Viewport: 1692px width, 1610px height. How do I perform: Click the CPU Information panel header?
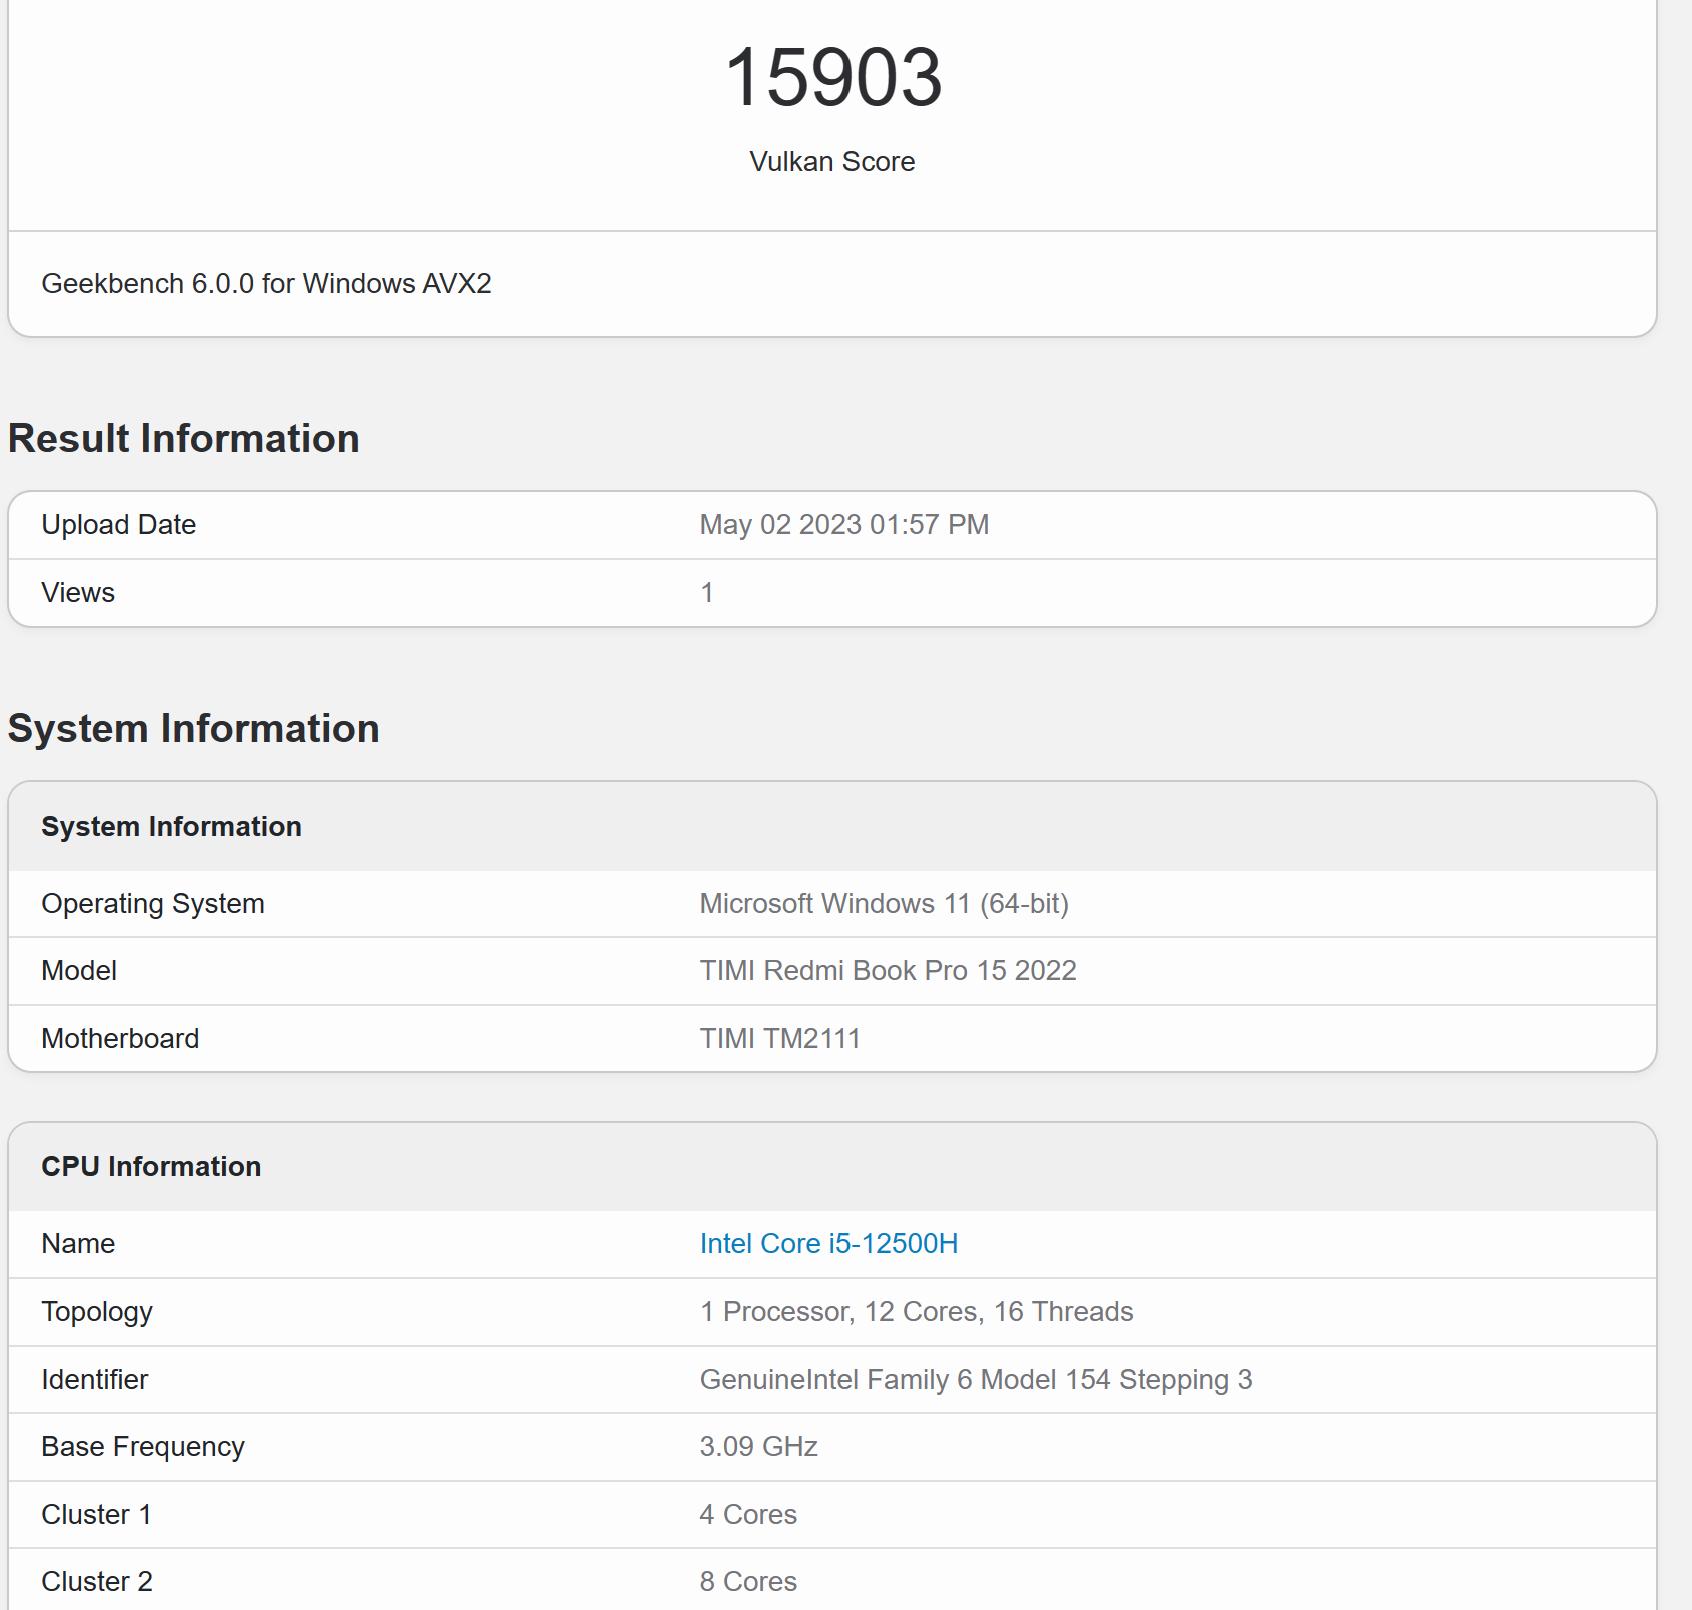coord(150,1166)
